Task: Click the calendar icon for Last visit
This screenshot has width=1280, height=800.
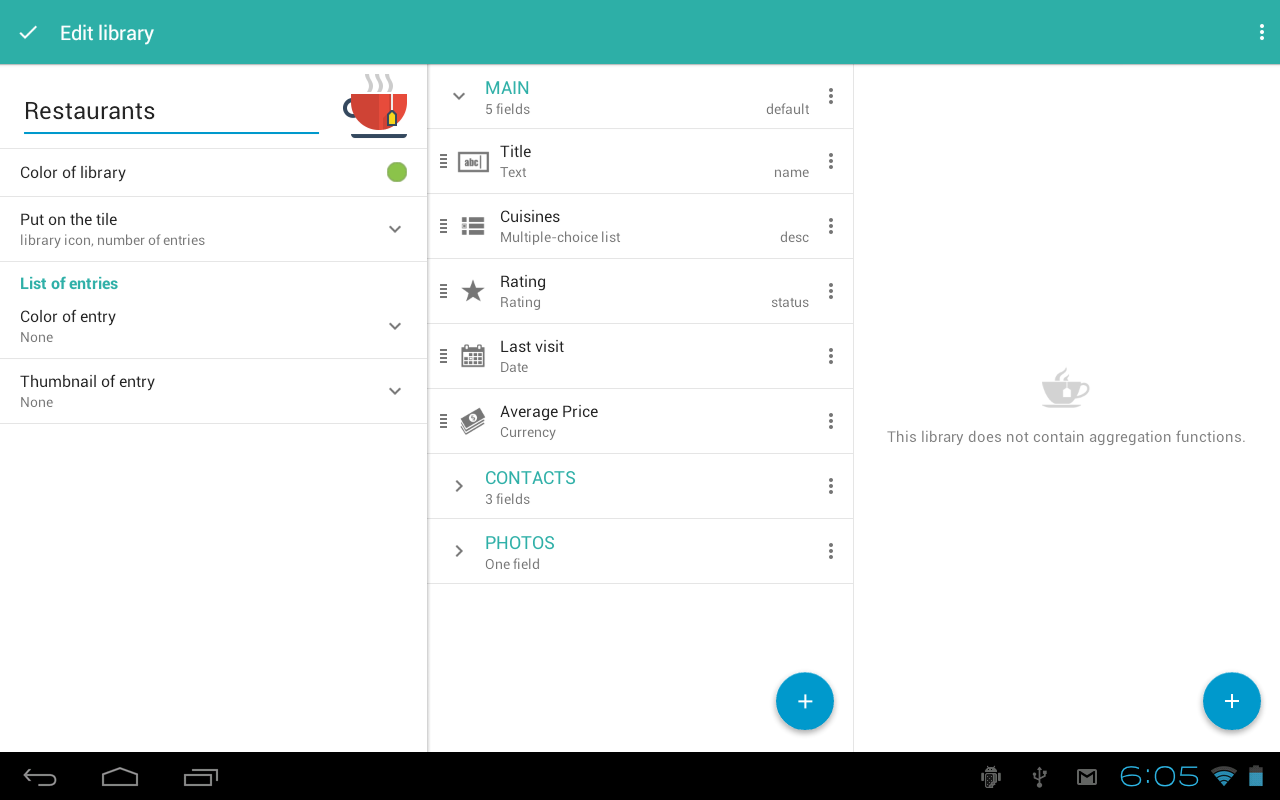Action: coord(472,355)
